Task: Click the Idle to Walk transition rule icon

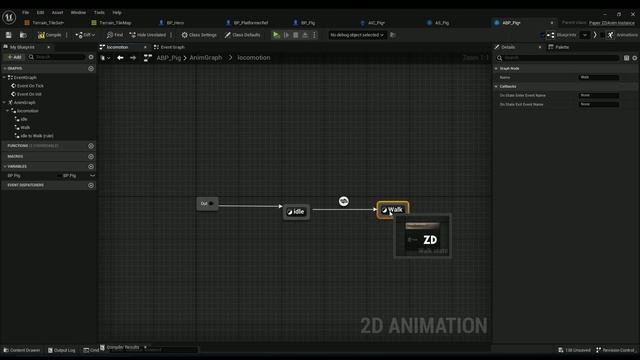Action: pyautogui.click(x=344, y=201)
